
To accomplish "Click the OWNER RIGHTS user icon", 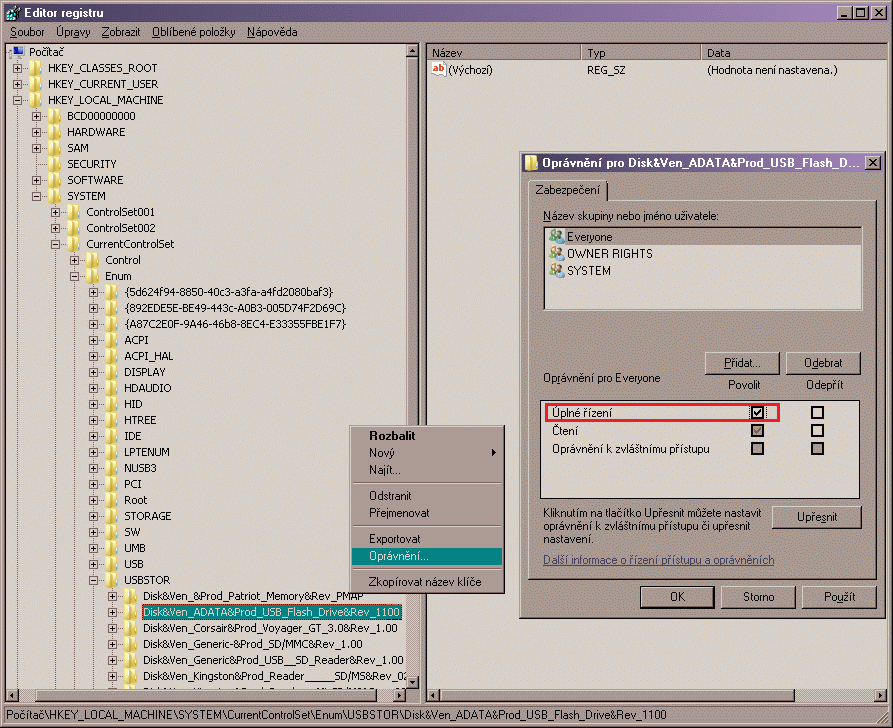I will [556, 254].
